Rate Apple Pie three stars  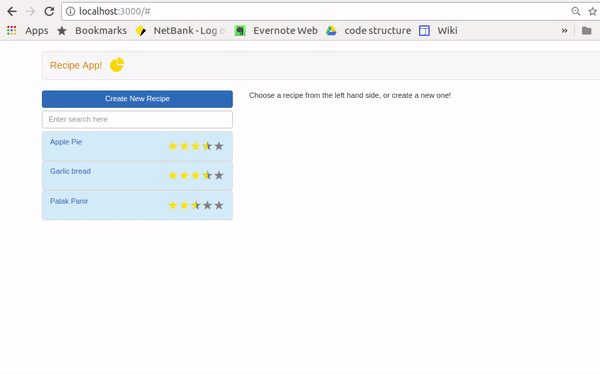tap(196, 146)
